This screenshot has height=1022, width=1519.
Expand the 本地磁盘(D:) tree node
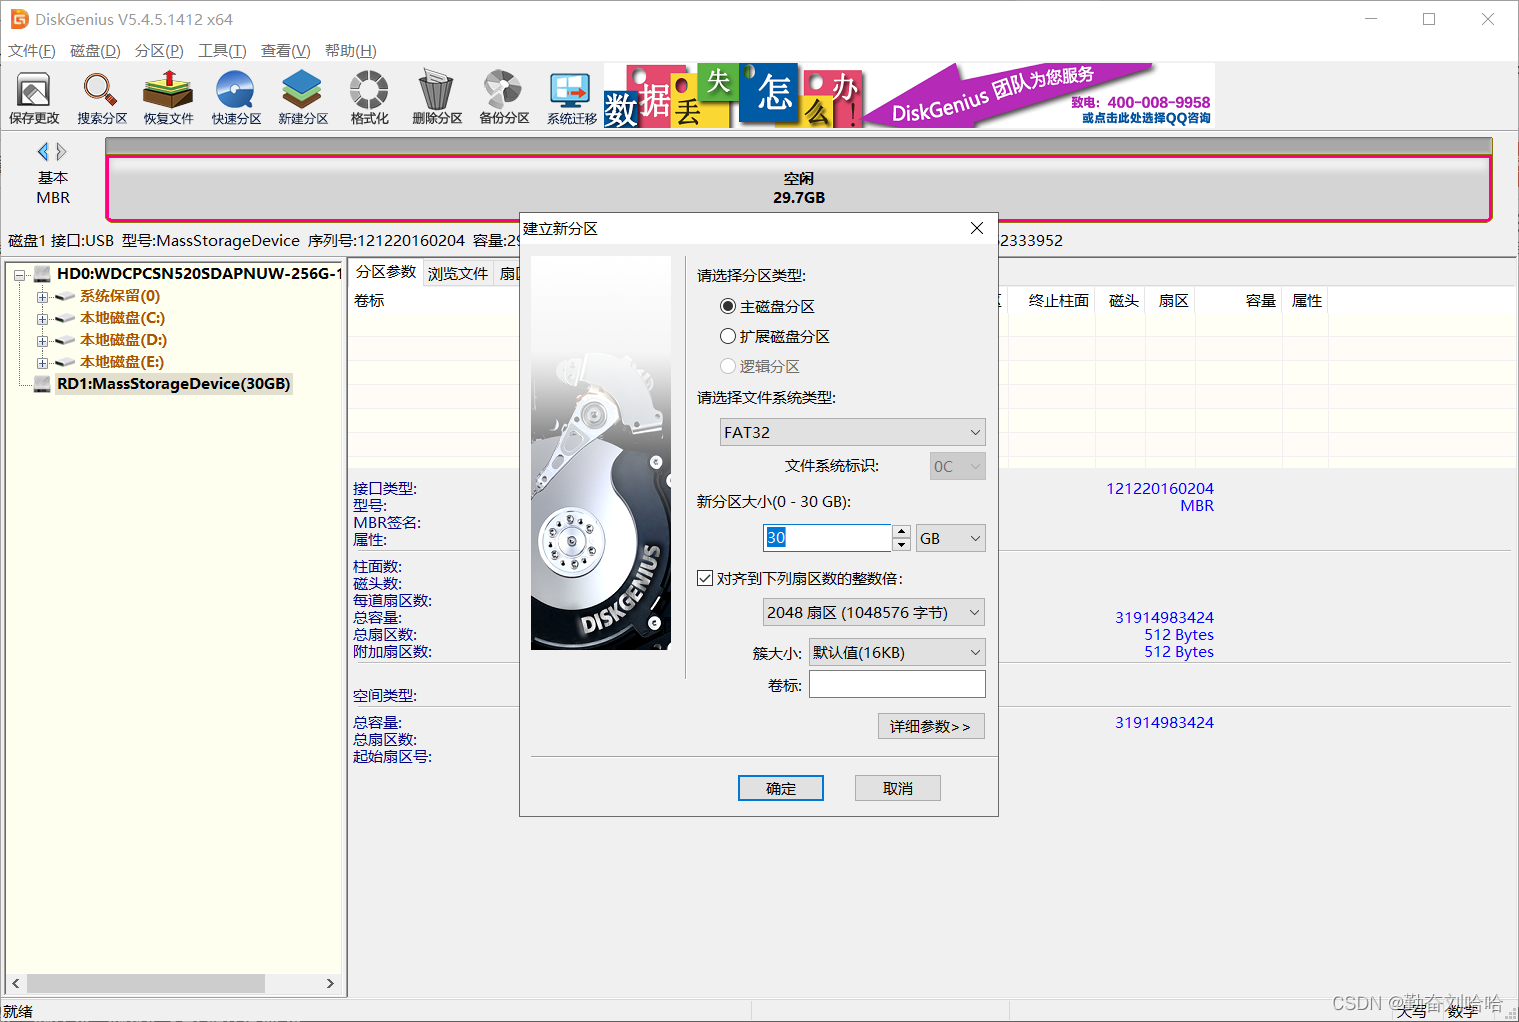[x=42, y=340]
